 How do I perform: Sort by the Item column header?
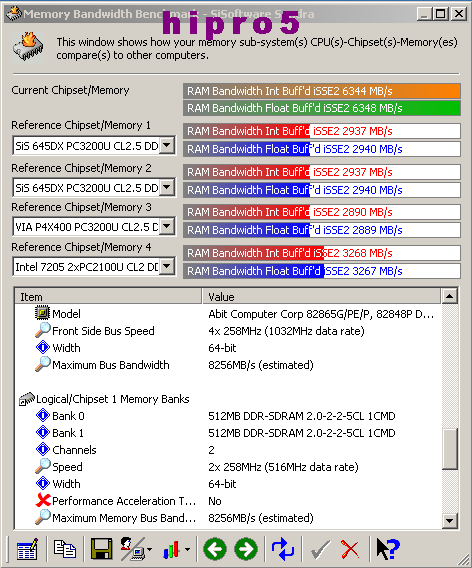tap(108, 297)
